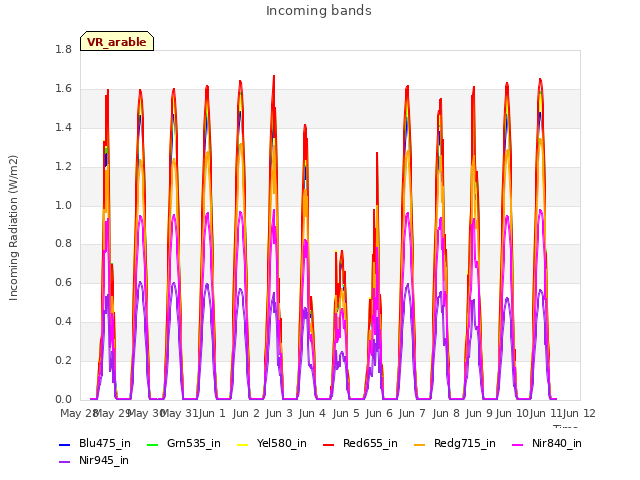Viewport: 640px width, 480px height.
Task: Click the 1.0 y-axis tick label
Action: click(63, 205)
